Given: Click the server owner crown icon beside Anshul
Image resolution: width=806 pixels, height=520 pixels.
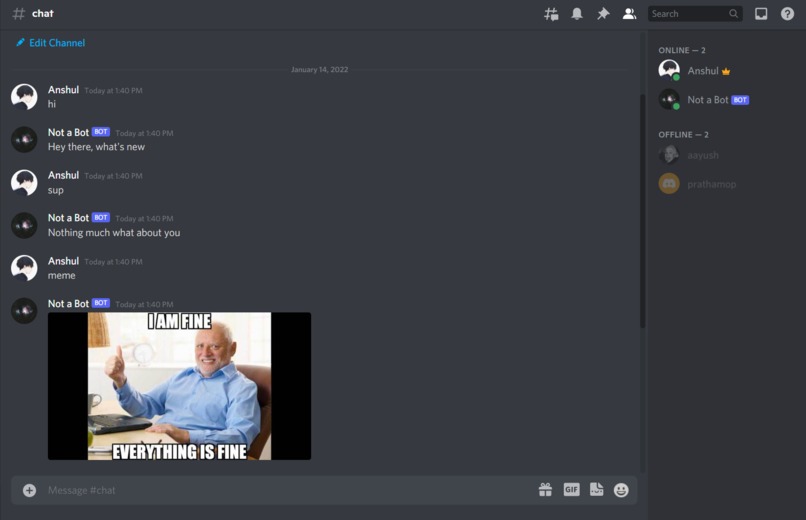Looking at the screenshot, I should (726, 71).
